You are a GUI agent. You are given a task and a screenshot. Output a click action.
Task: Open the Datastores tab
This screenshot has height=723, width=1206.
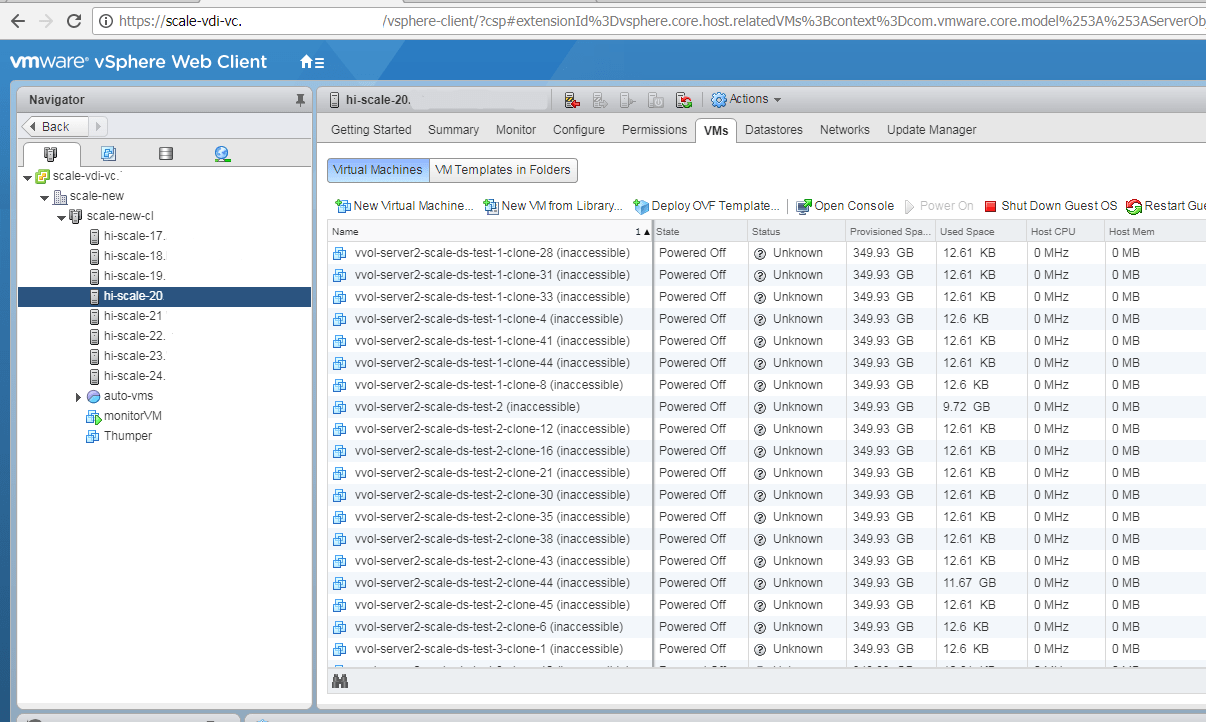[774, 130]
